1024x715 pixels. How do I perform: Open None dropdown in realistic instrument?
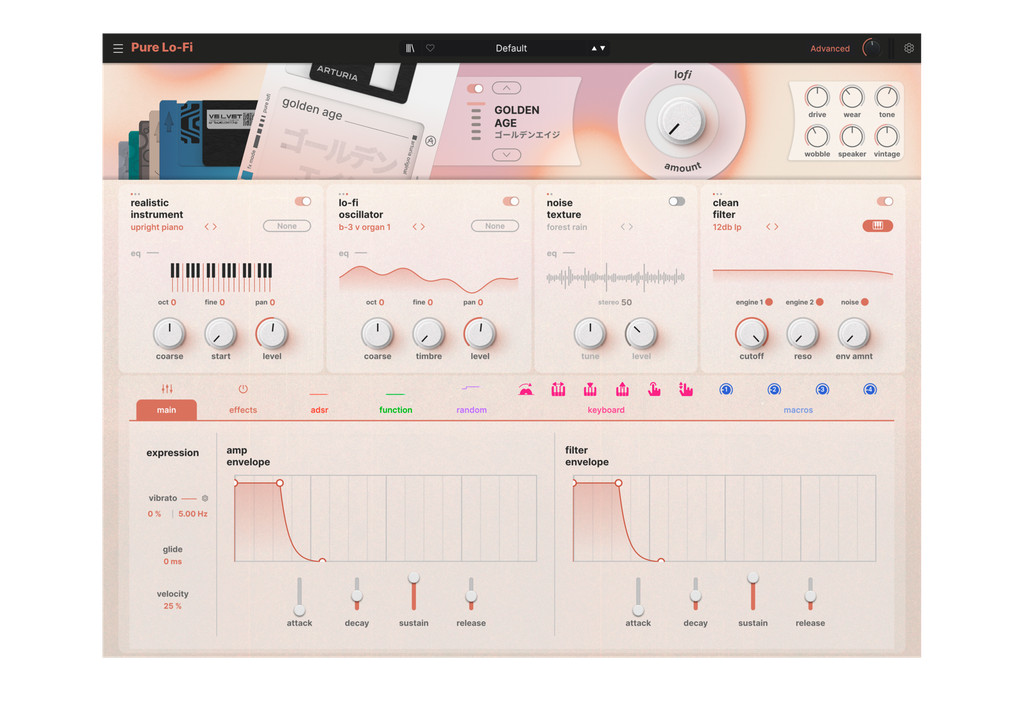(287, 226)
